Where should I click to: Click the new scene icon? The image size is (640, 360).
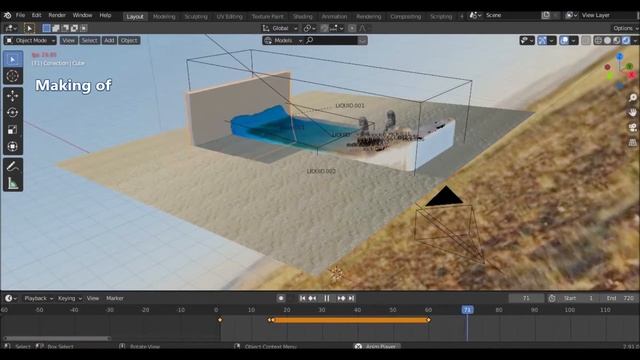point(545,16)
